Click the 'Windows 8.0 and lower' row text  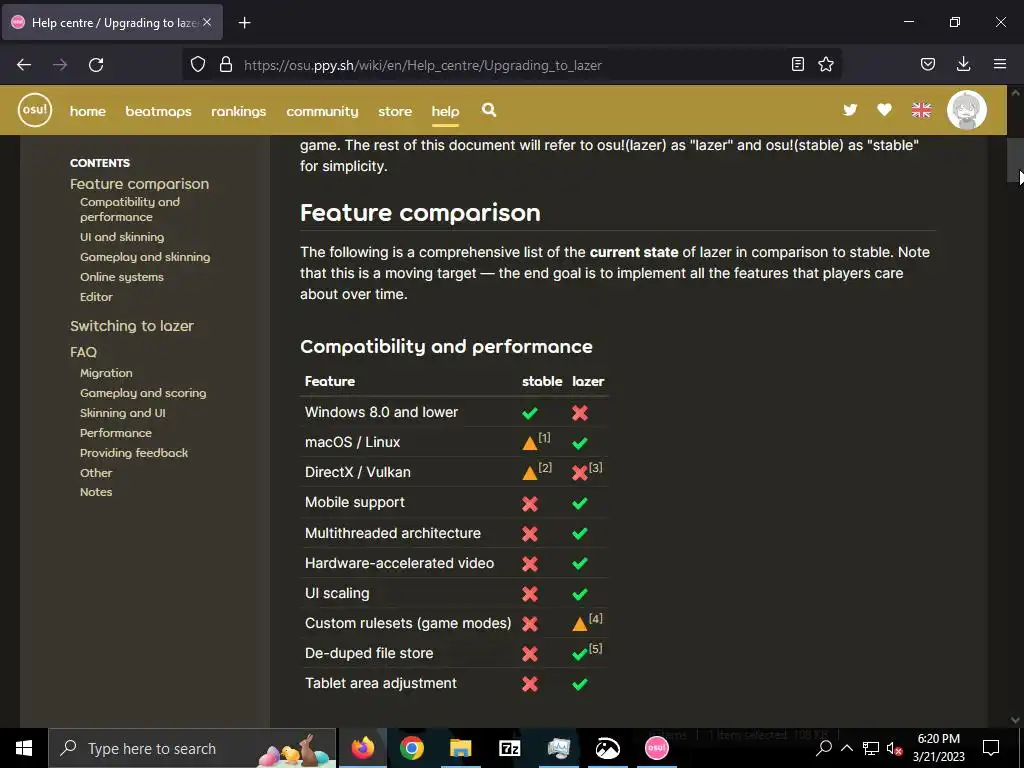click(x=381, y=412)
